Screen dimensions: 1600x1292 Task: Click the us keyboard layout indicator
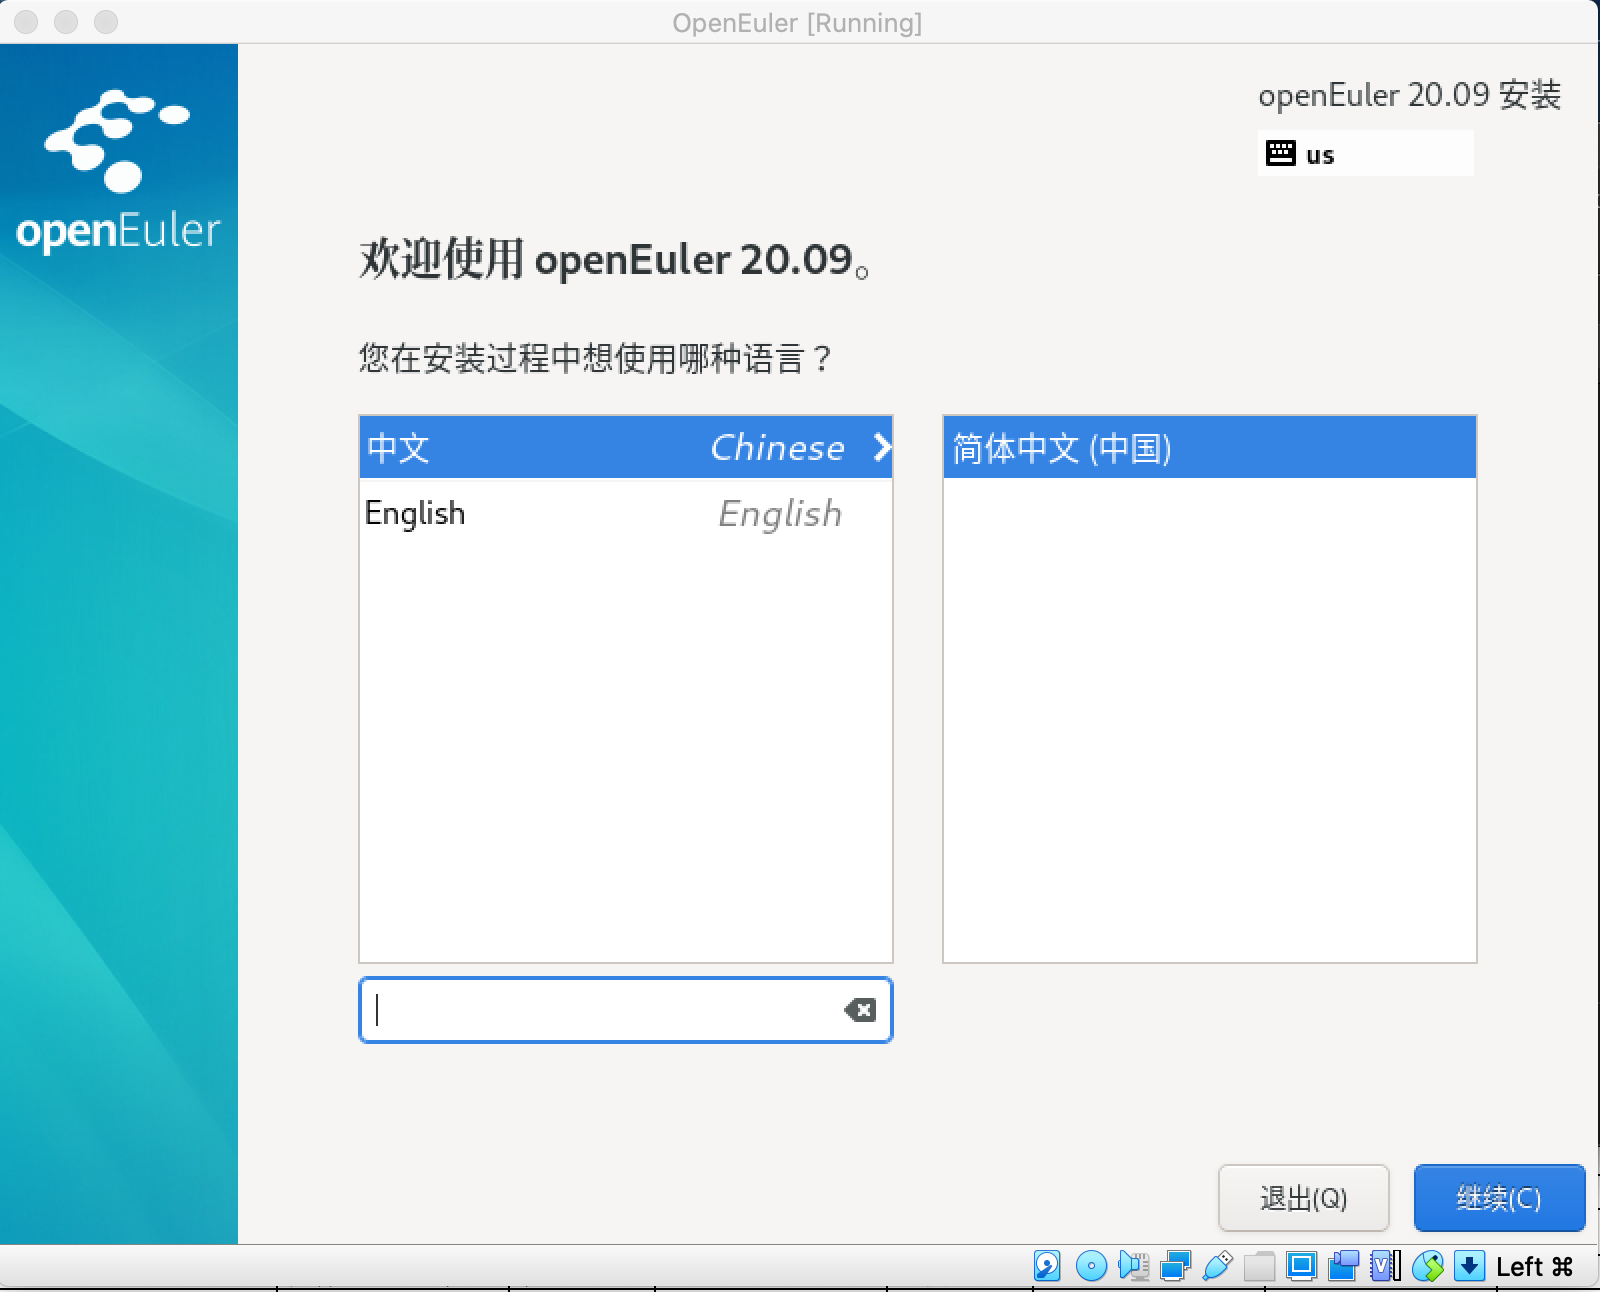click(1366, 153)
